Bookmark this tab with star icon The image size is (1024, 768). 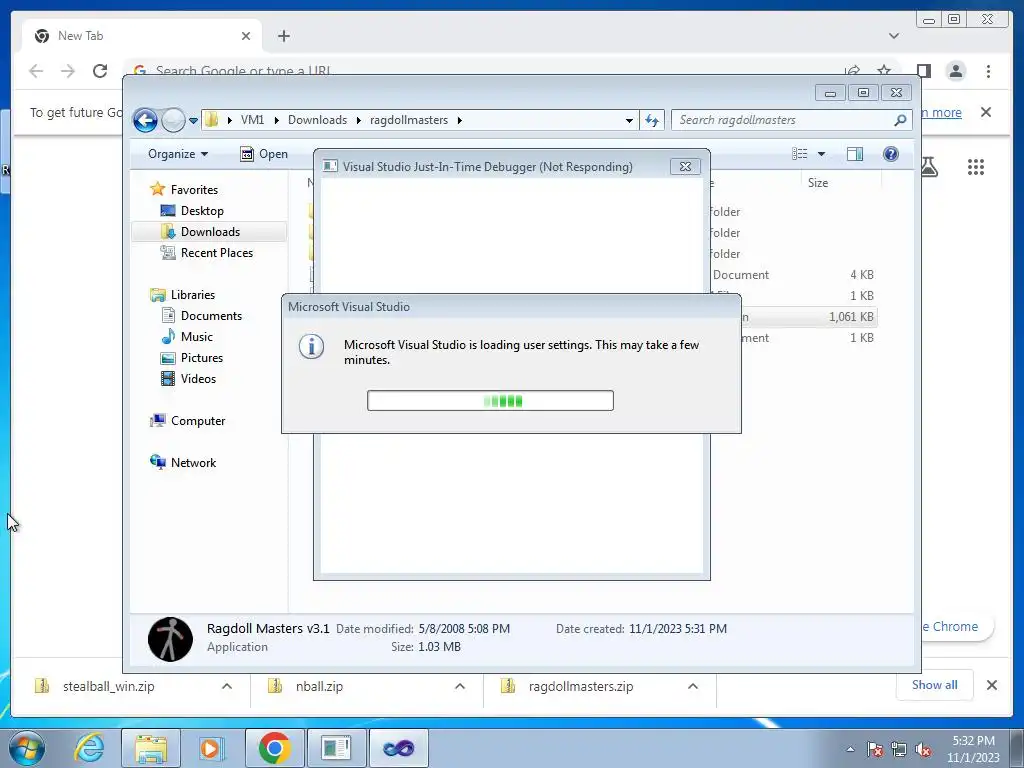(x=884, y=70)
